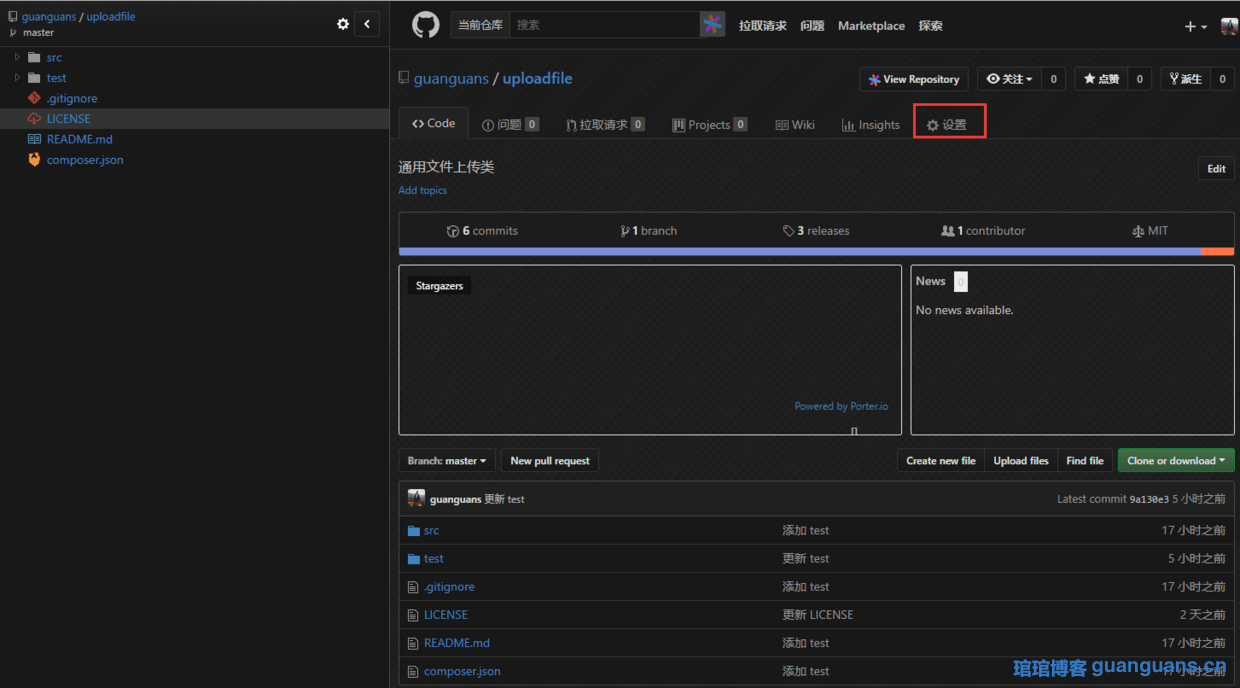
Task: View the 1 branch list
Action: pyautogui.click(x=648, y=231)
